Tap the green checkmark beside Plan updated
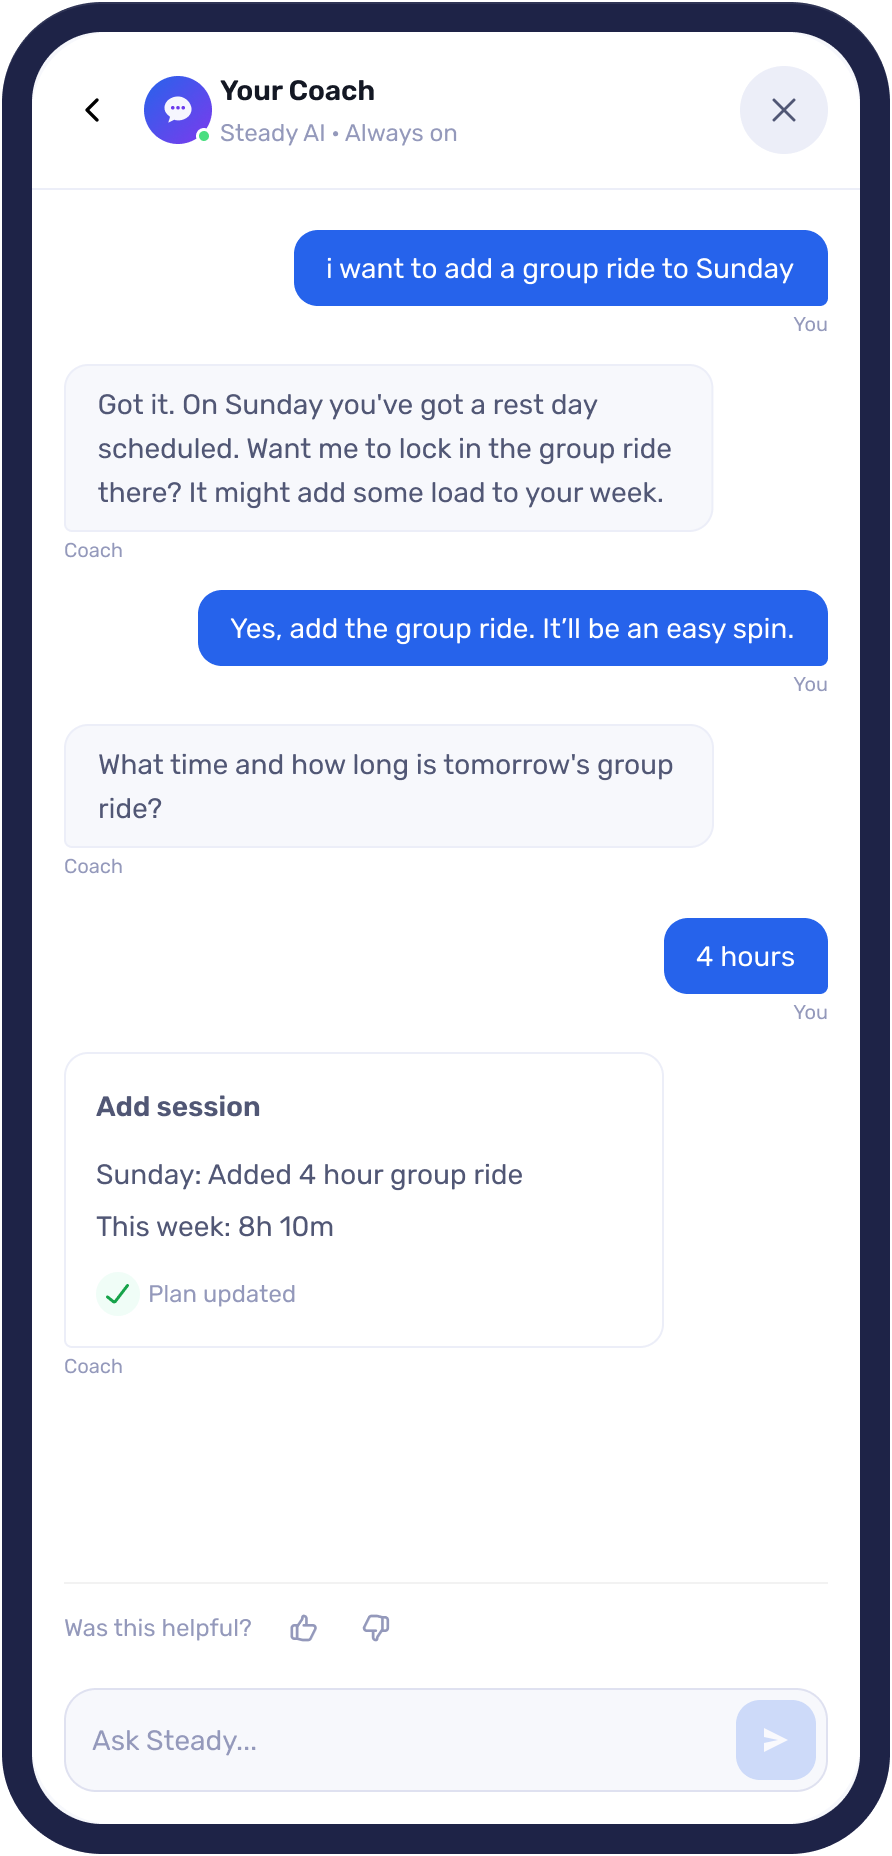The image size is (892, 1856). [117, 1293]
